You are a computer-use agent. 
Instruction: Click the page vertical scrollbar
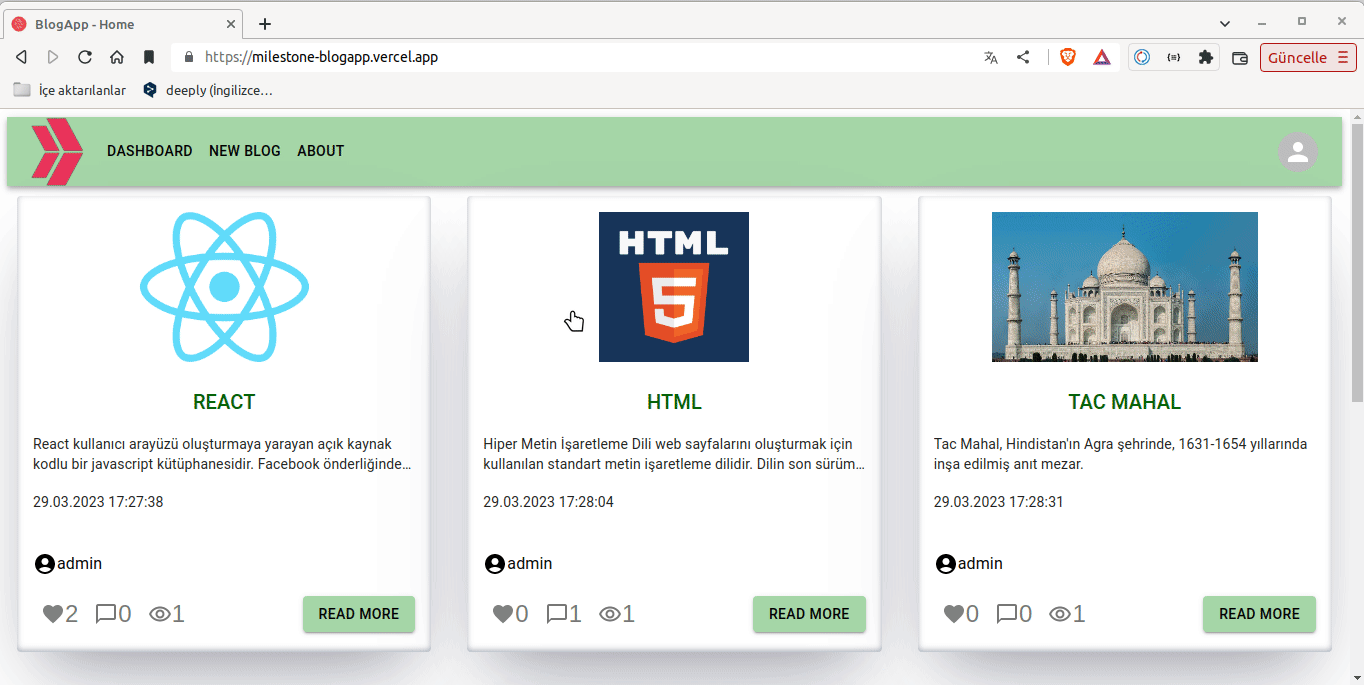coord(1357,263)
